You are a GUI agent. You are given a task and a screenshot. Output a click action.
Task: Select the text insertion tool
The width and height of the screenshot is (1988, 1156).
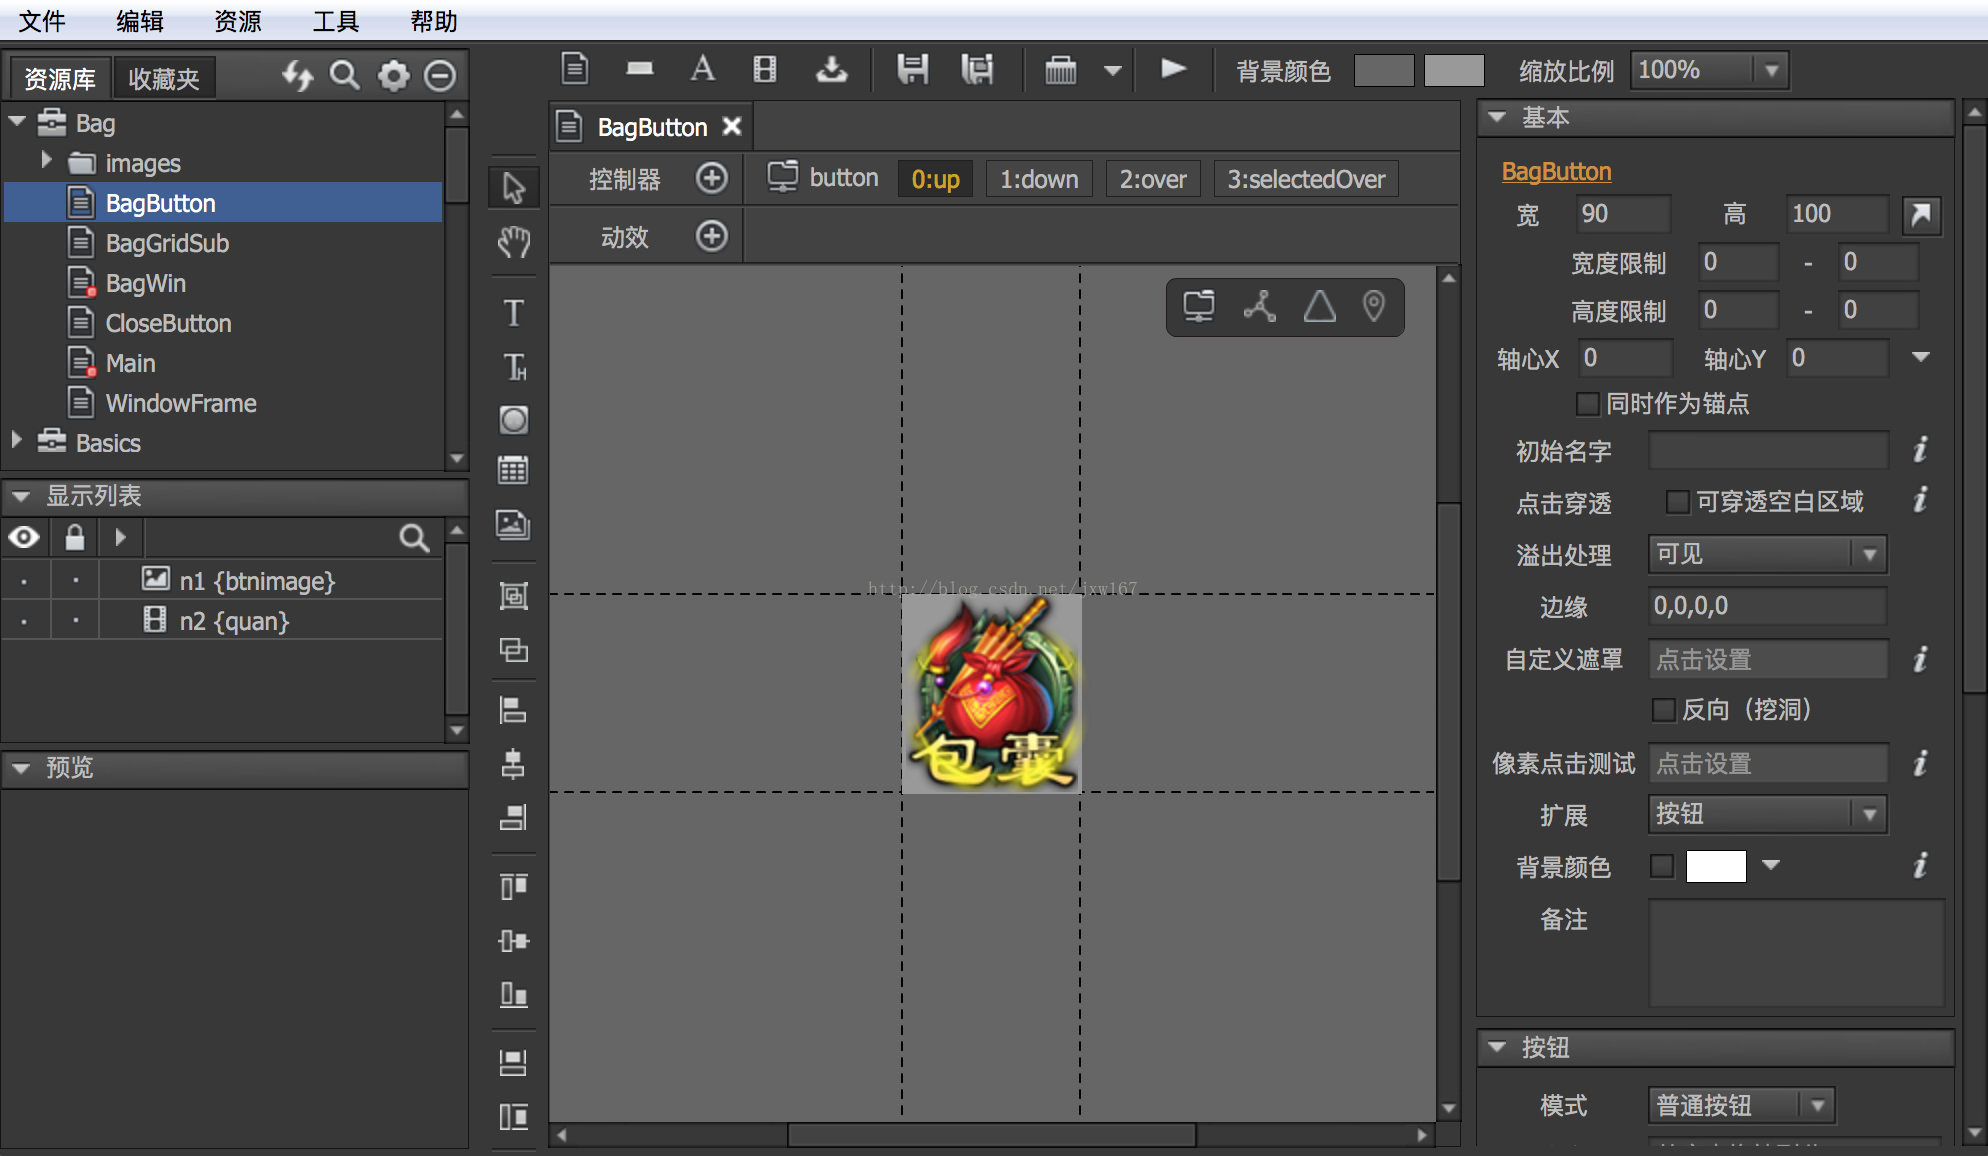click(513, 313)
